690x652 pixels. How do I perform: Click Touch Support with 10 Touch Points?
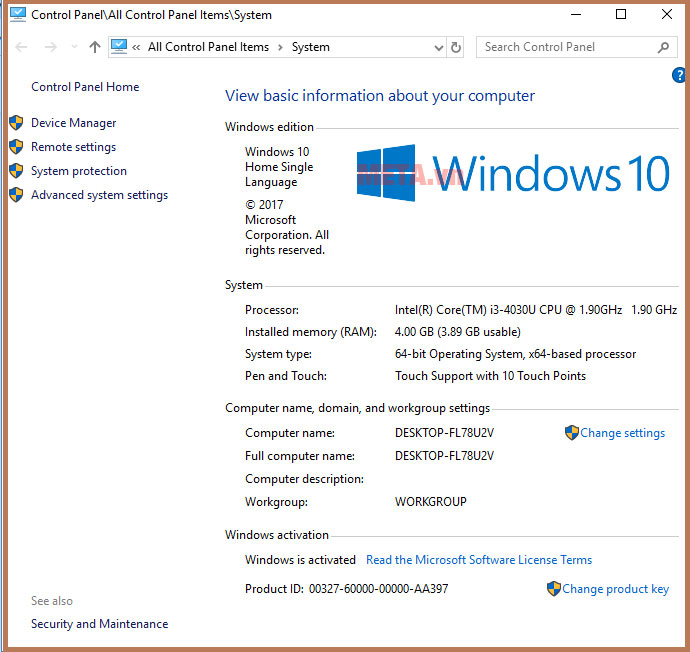coord(490,376)
